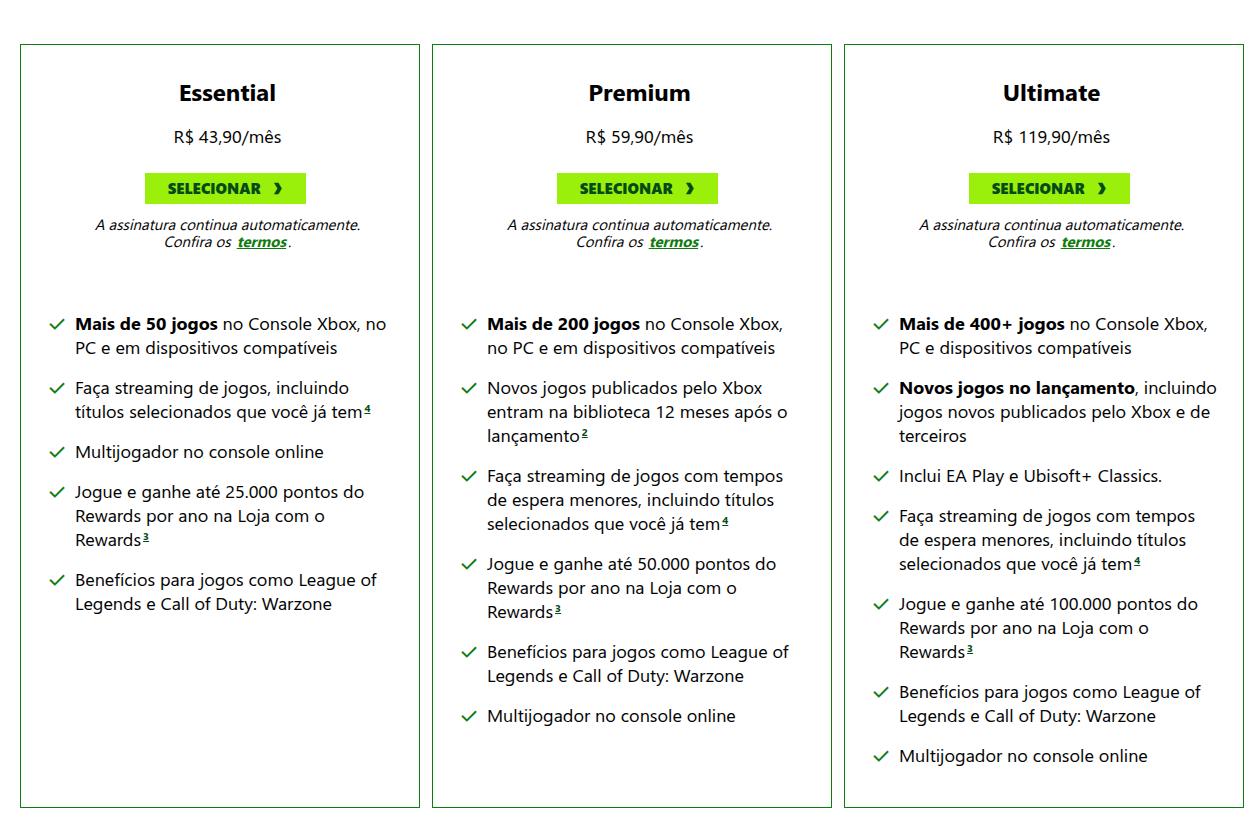Select the Essential plan button
The image size is (1260, 819).
point(225,188)
